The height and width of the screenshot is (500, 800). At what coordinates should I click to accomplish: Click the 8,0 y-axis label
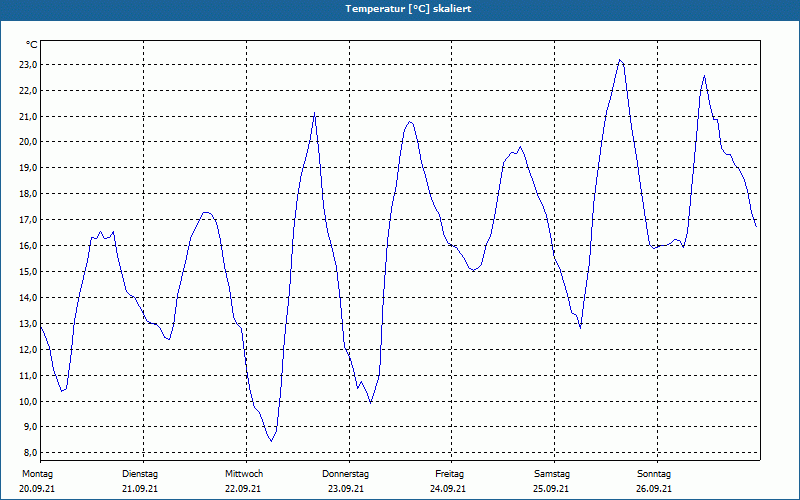point(30,453)
